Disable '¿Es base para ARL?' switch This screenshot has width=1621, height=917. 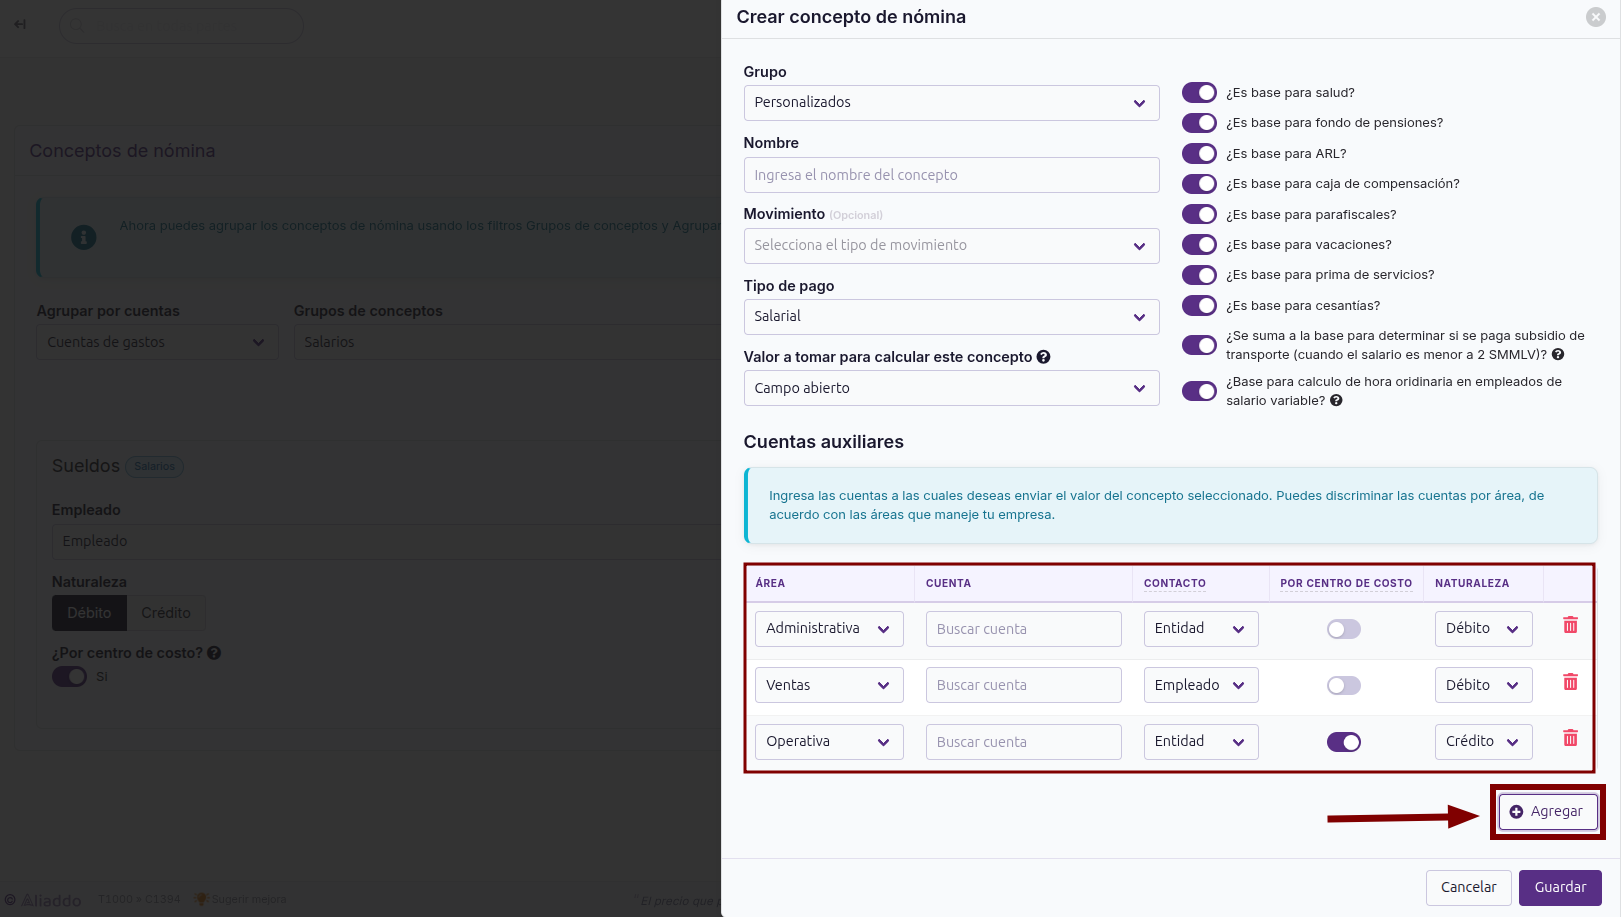coord(1199,154)
